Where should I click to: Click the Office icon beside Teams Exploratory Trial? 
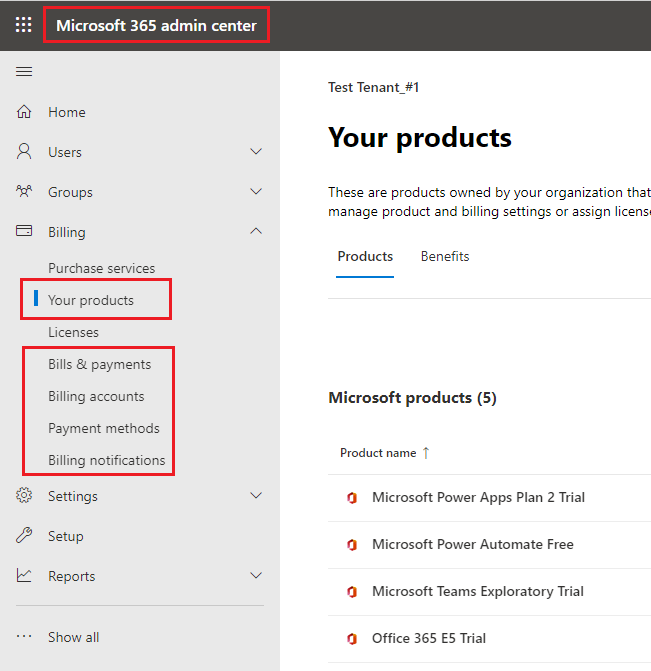tap(352, 592)
